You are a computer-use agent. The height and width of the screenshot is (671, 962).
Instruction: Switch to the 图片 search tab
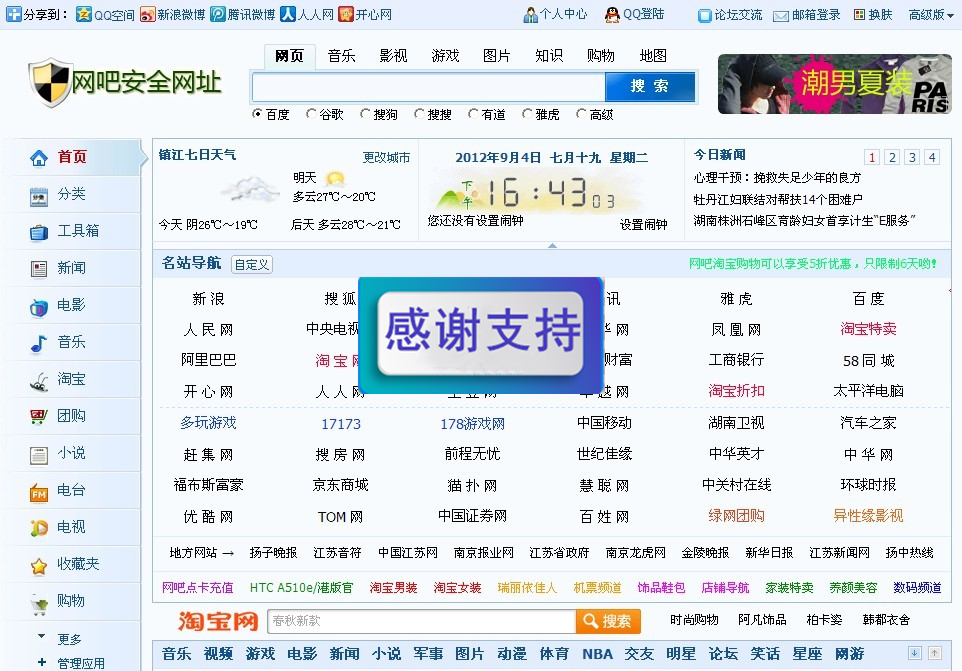point(497,56)
